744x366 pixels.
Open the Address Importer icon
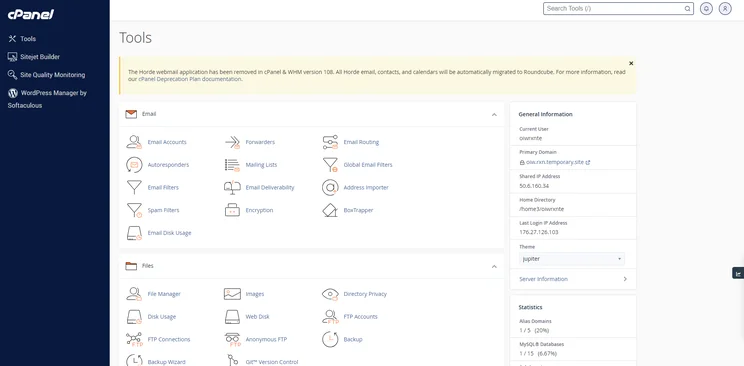pyautogui.click(x=330, y=188)
